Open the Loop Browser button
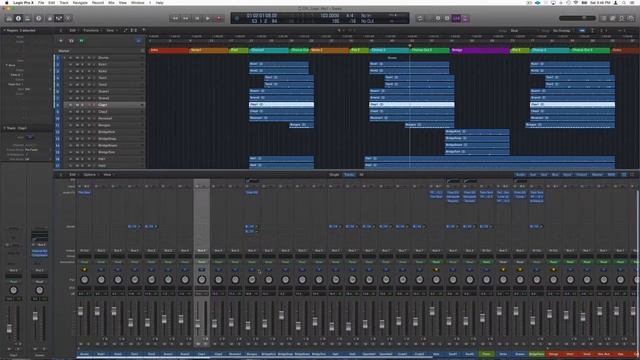Screen dimensions: 640x360 [x=622, y=18]
